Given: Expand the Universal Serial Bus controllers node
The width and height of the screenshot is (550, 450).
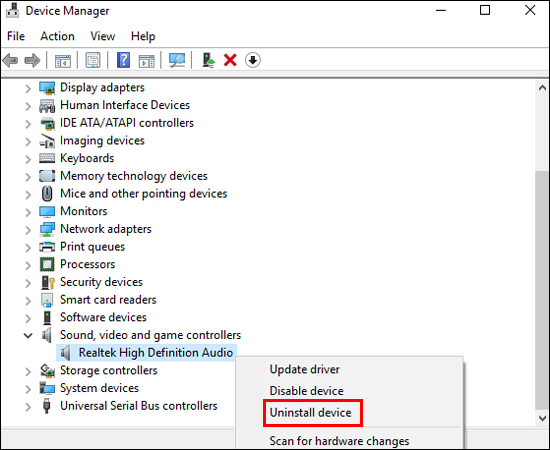Looking at the screenshot, I should [x=28, y=407].
